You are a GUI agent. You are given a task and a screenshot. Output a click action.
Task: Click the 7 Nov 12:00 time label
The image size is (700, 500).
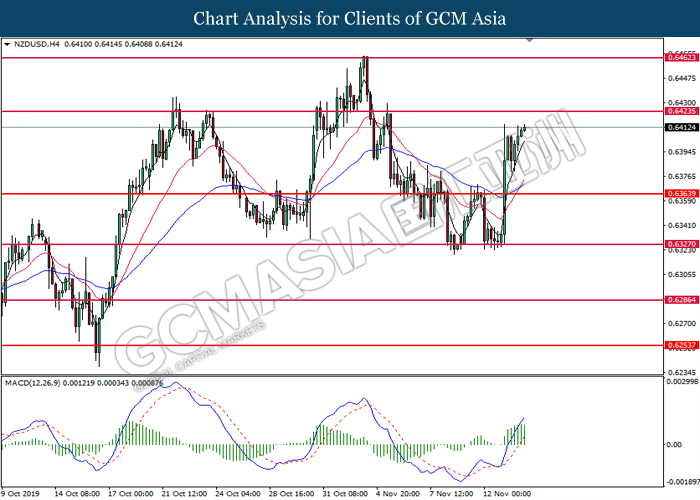452,494
